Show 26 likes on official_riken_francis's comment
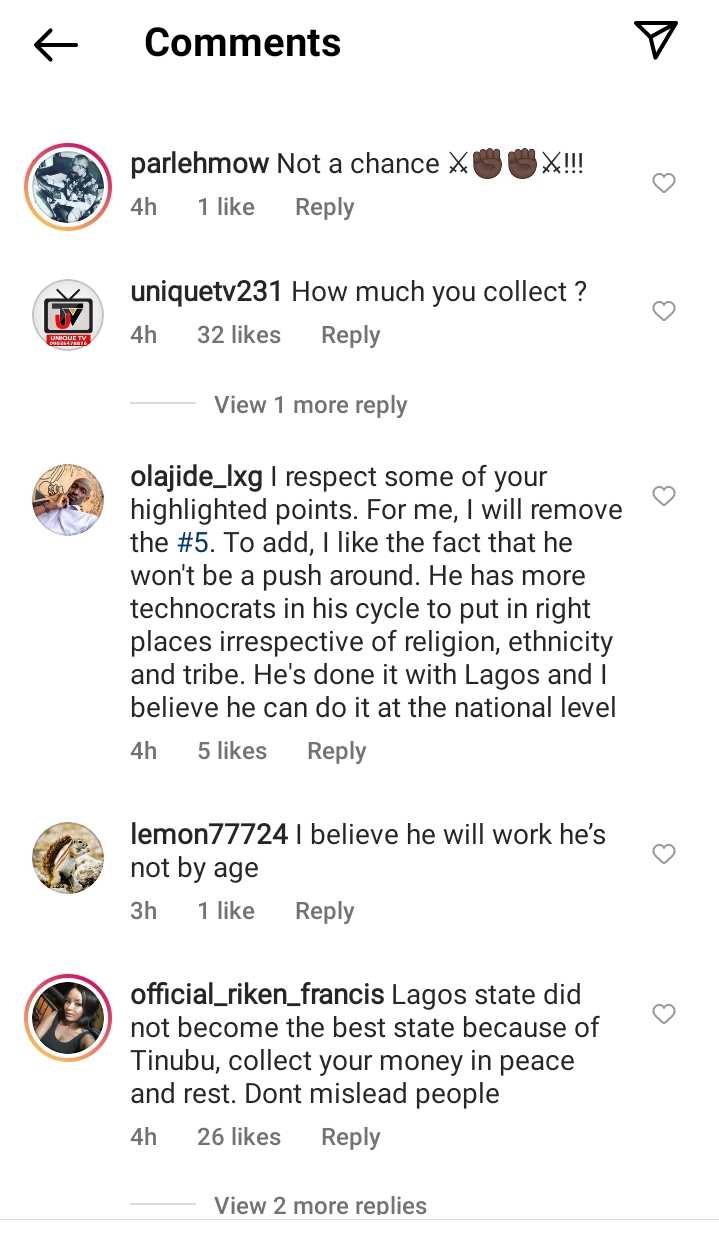 pos(238,1137)
